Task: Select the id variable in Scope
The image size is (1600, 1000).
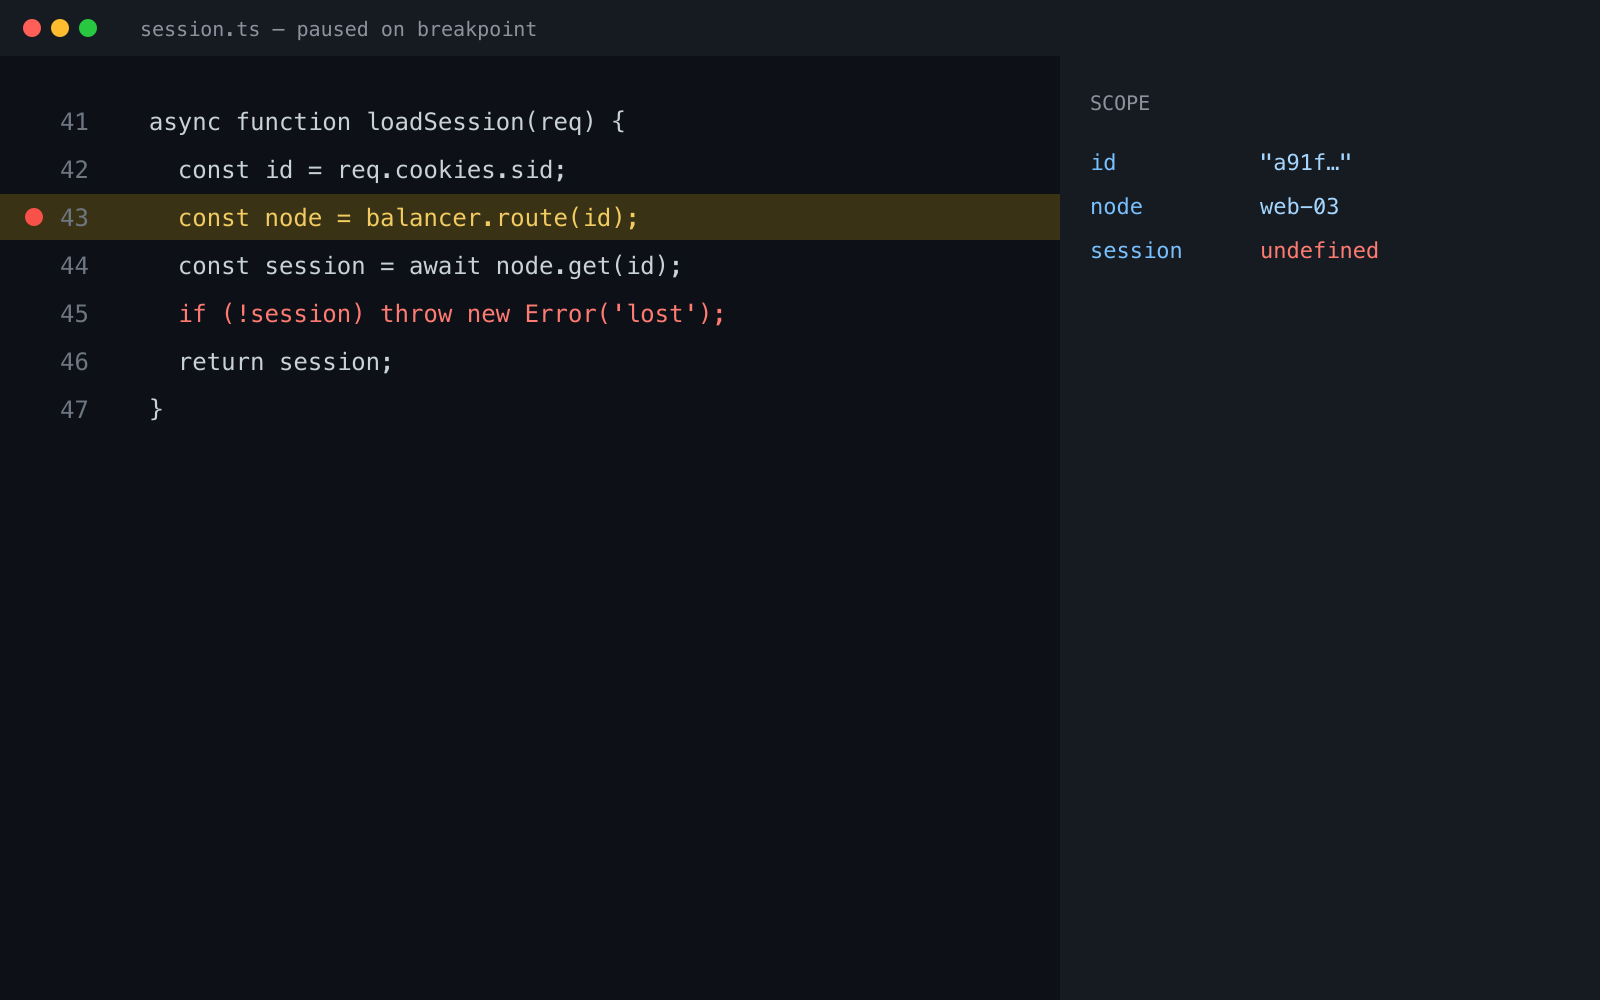Action: pos(1103,163)
